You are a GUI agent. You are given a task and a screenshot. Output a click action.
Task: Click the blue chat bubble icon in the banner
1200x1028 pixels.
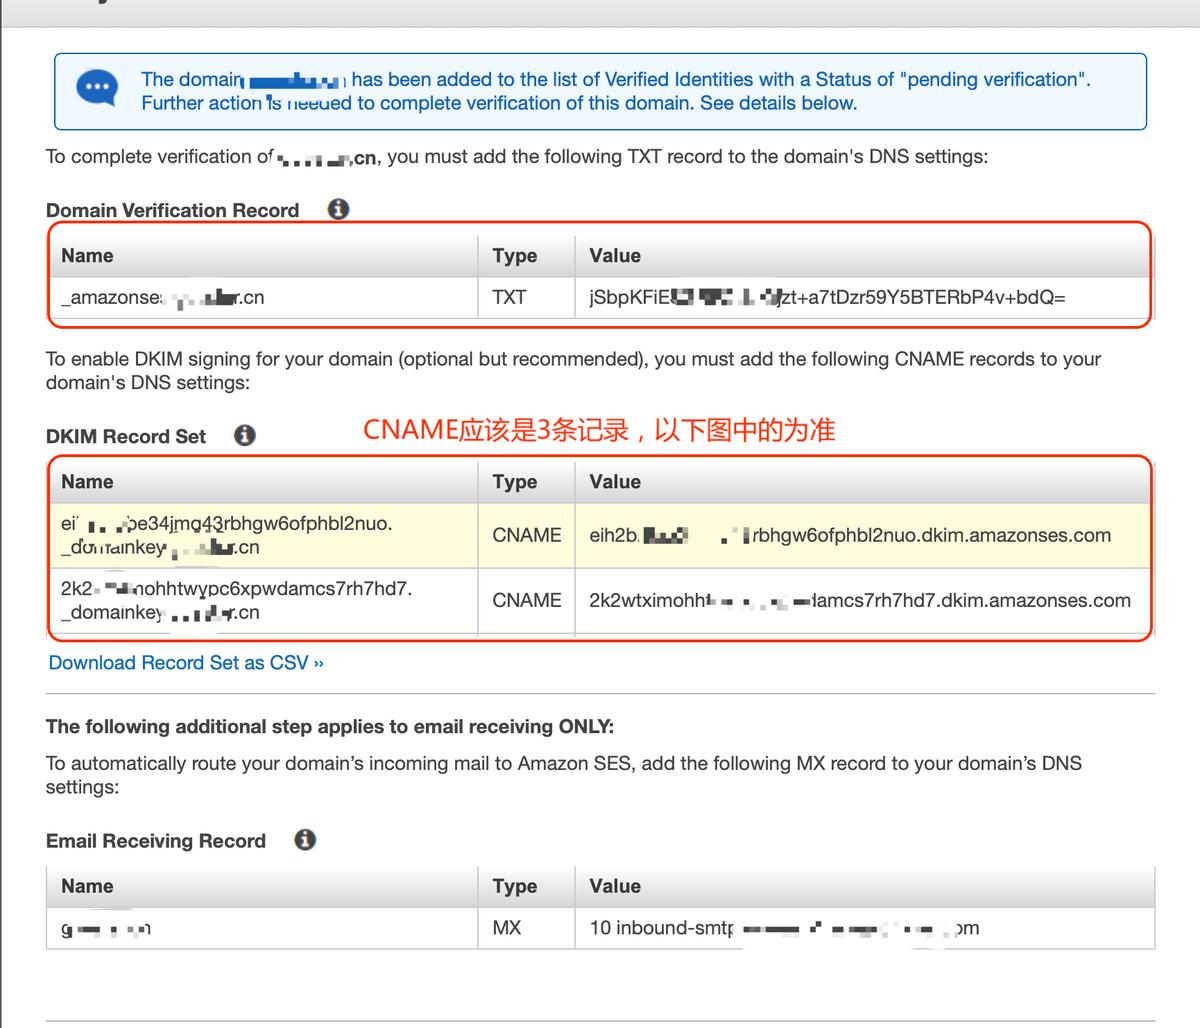click(97, 88)
